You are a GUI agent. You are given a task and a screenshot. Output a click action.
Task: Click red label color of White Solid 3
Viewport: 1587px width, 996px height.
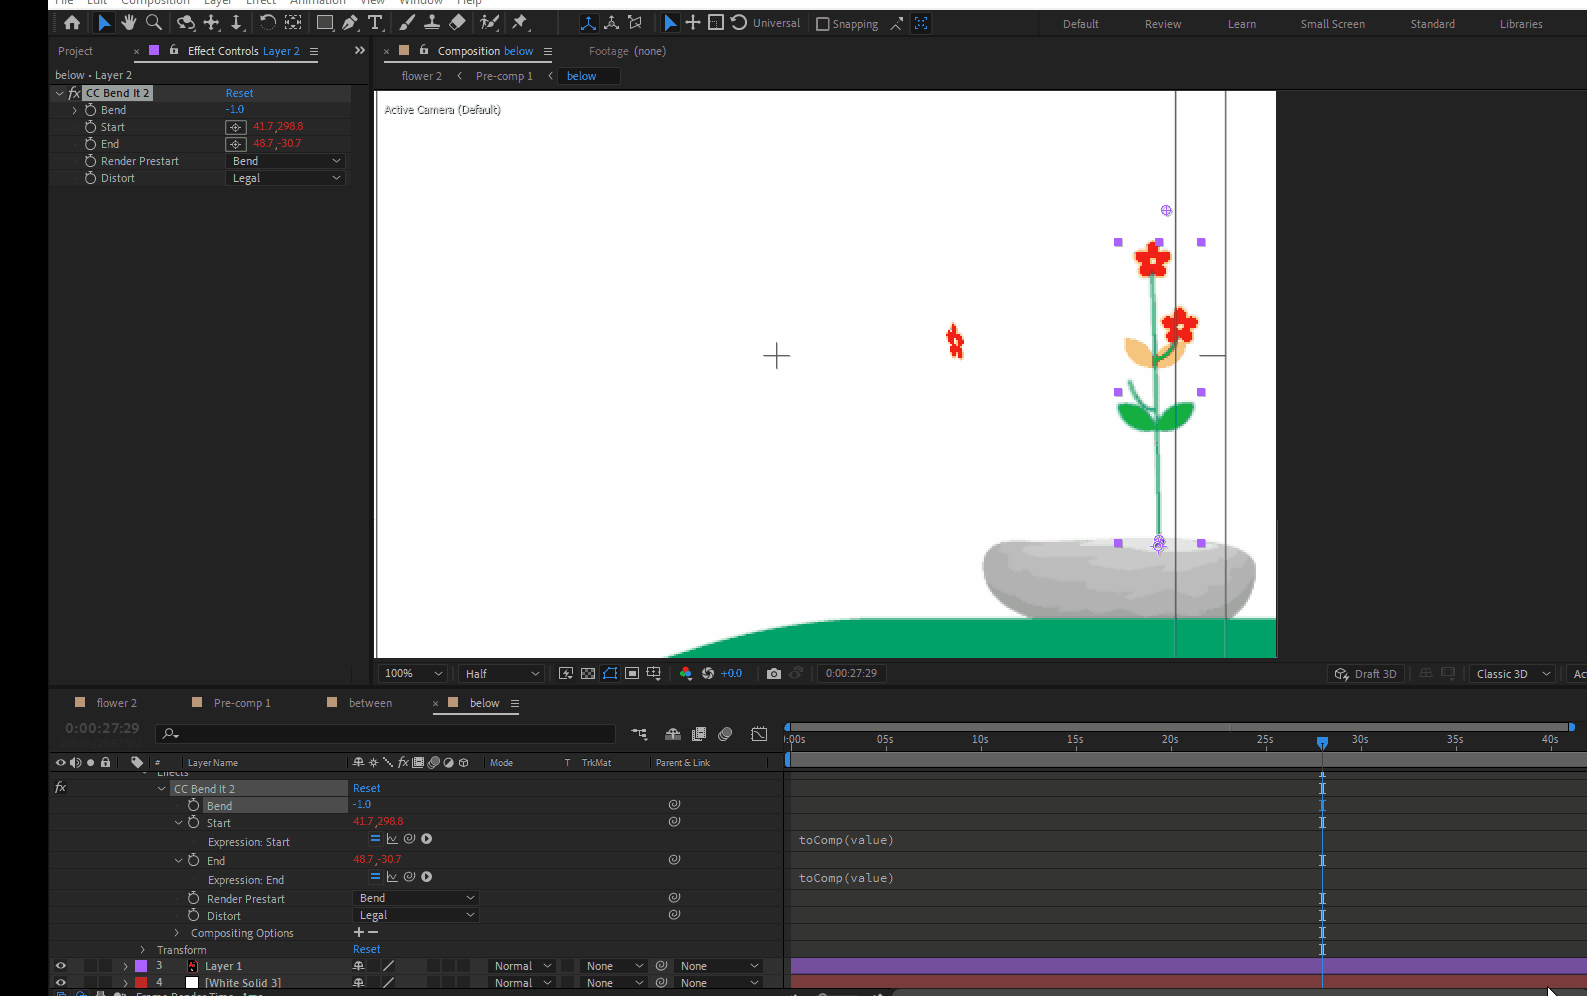pyautogui.click(x=141, y=983)
